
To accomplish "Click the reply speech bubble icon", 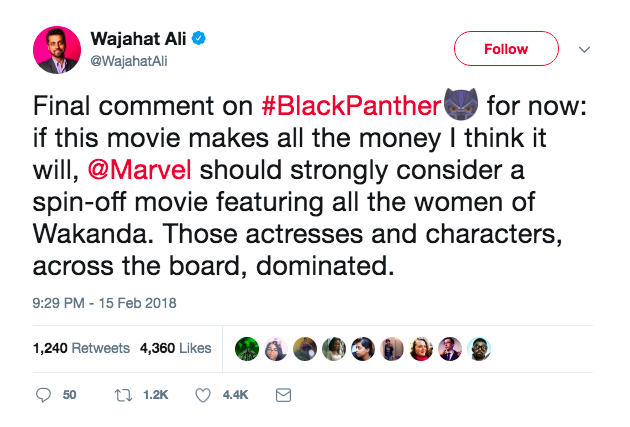I will coord(43,395).
